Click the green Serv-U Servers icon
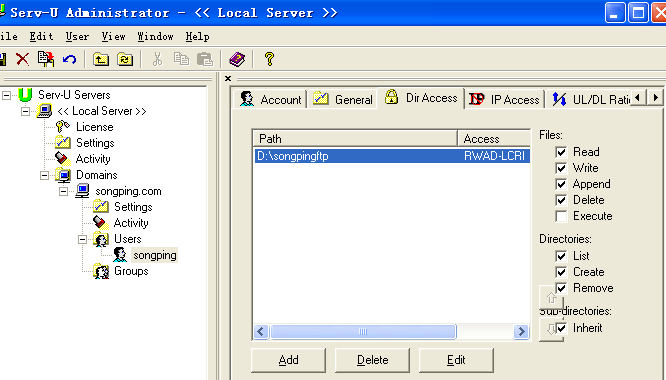The image size is (666, 380). pyautogui.click(x=25, y=95)
